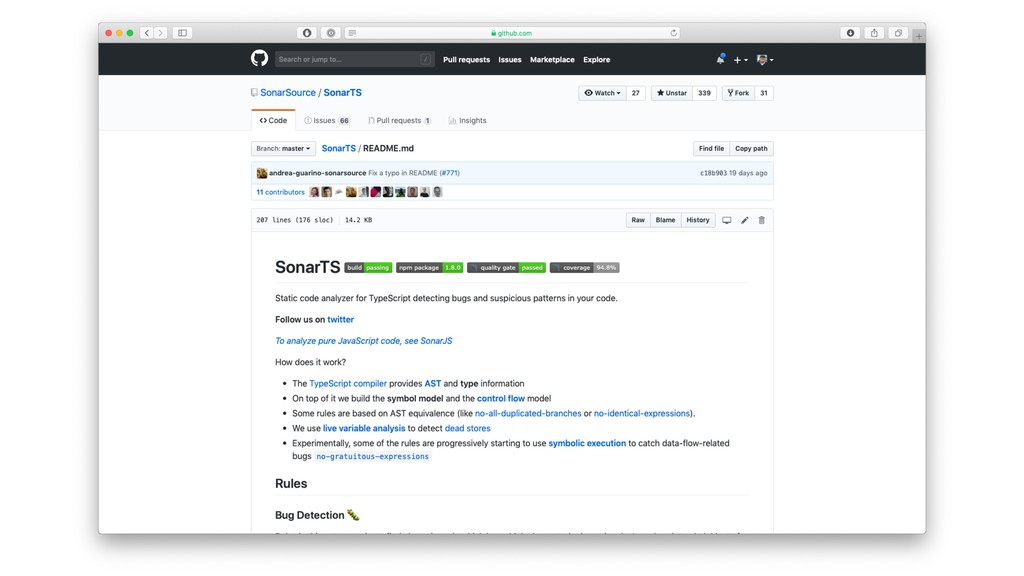This screenshot has height=576, width=1024.
Task: Open the 11 contributors link
Action: 280,192
